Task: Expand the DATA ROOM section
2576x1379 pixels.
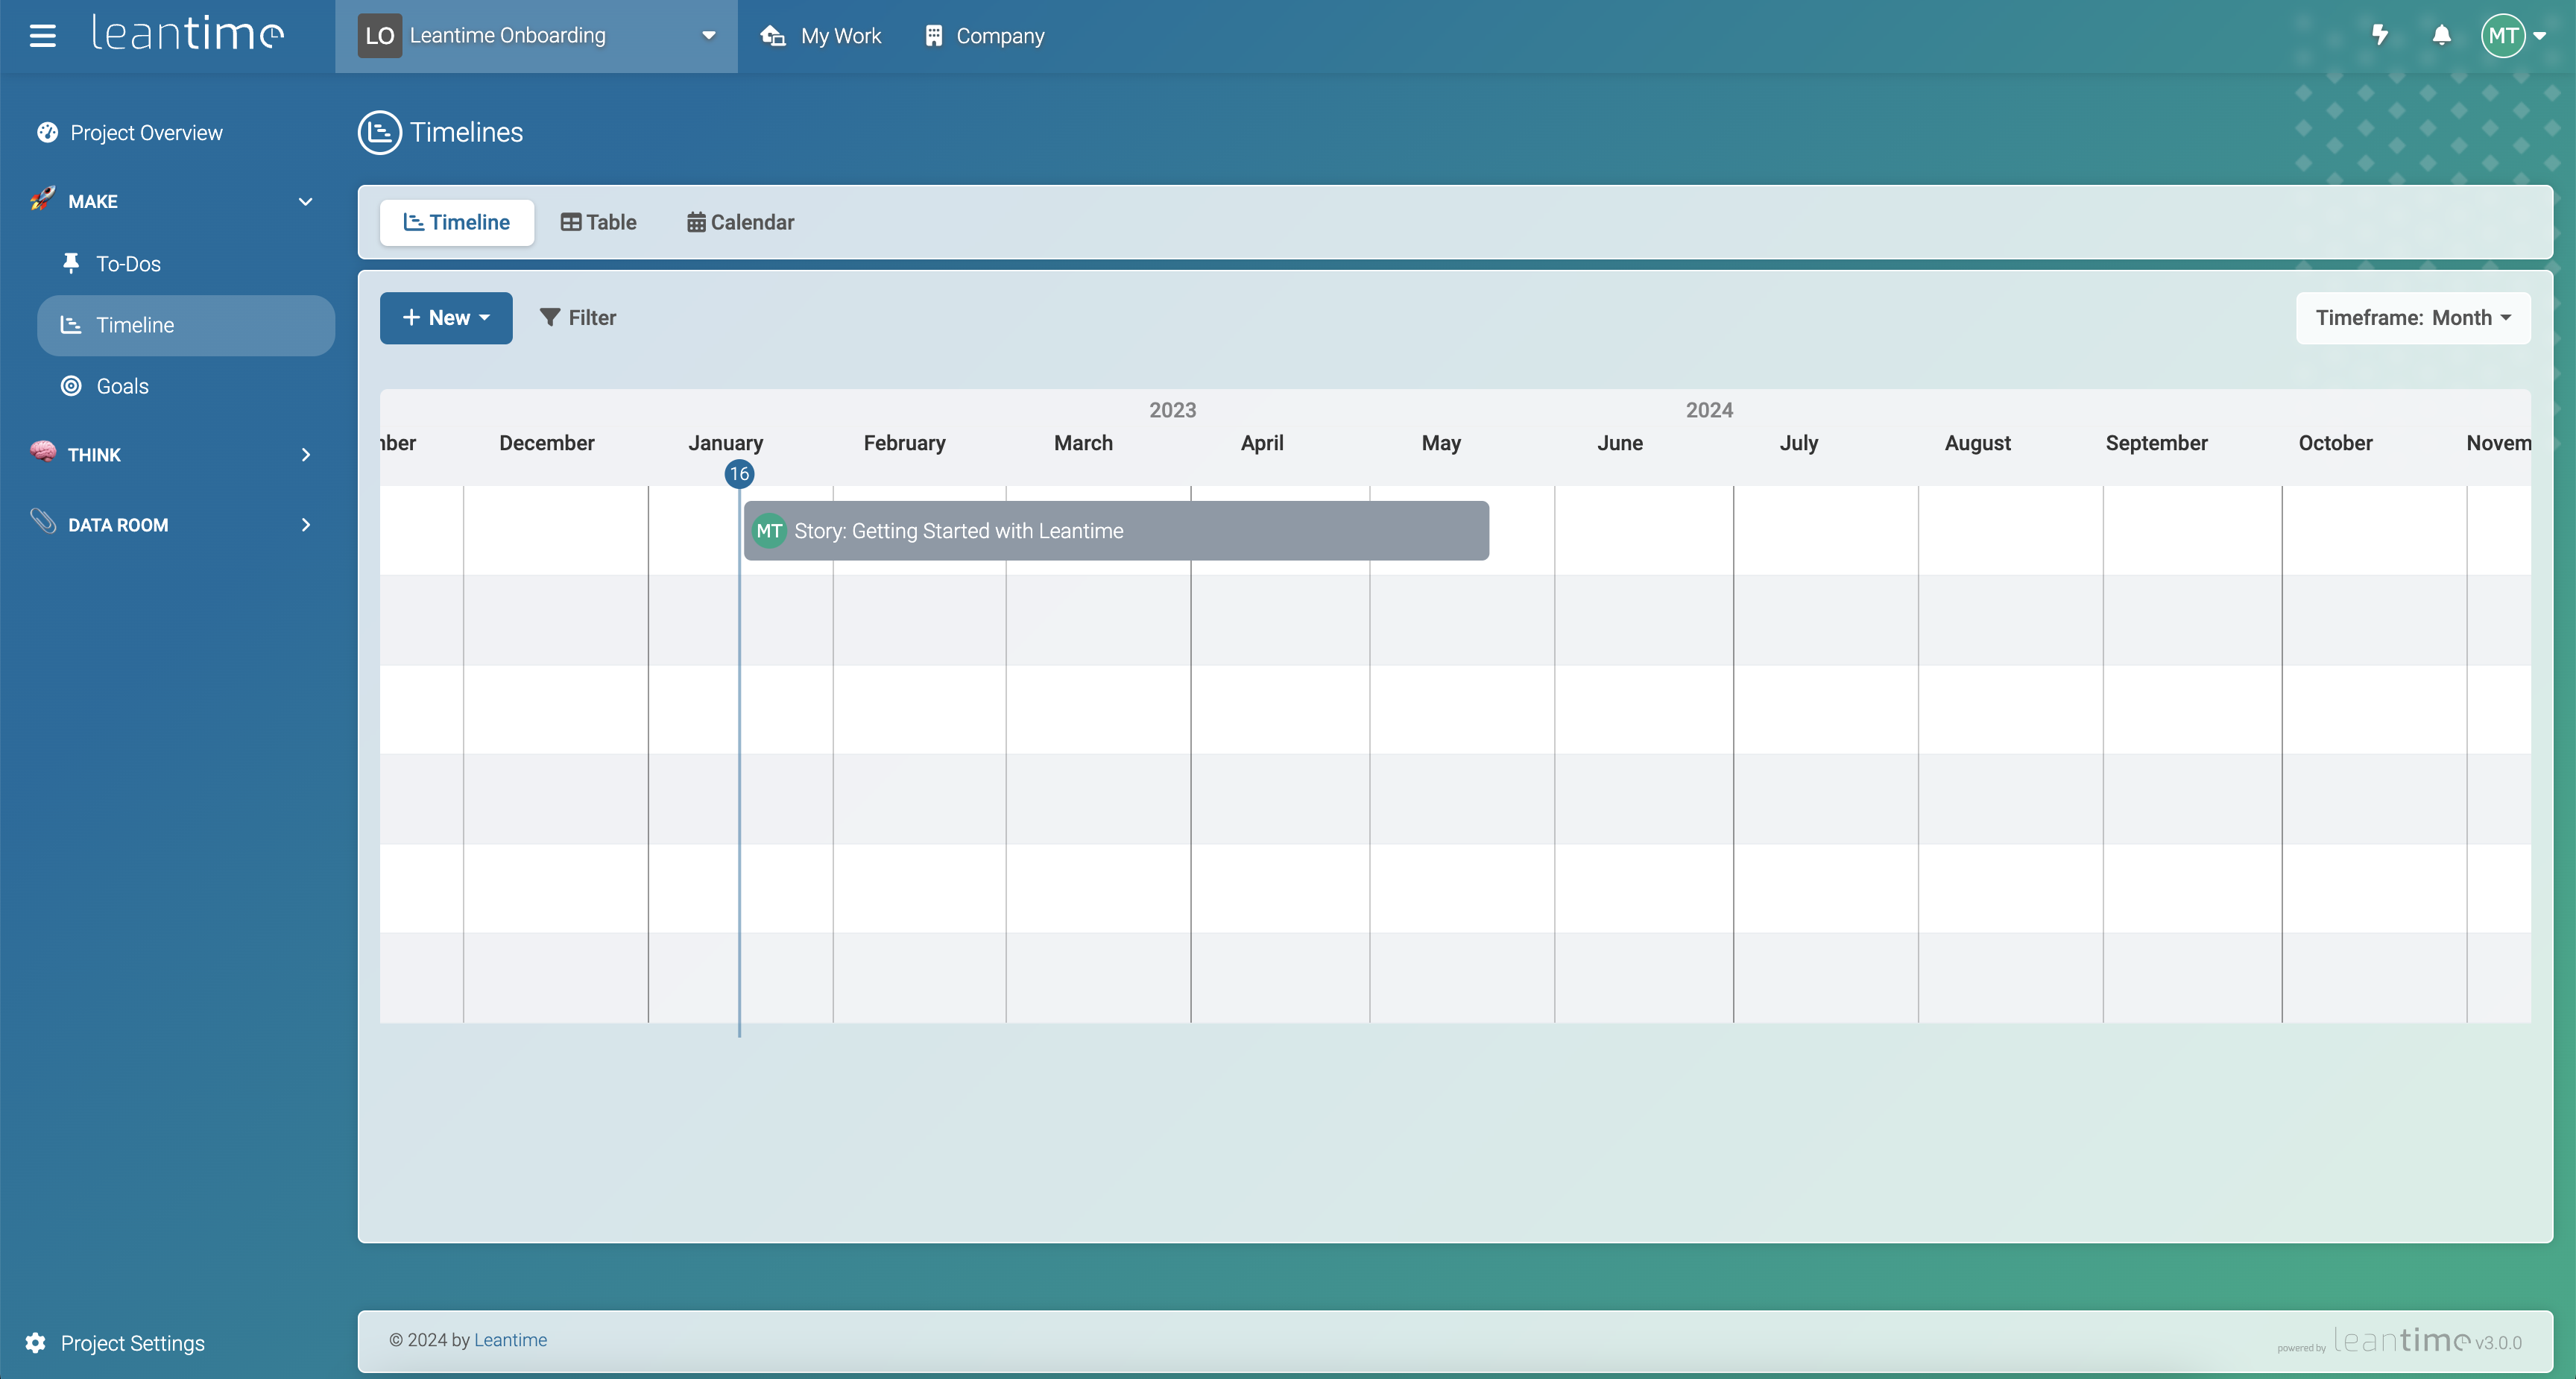Action: [305, 525]
